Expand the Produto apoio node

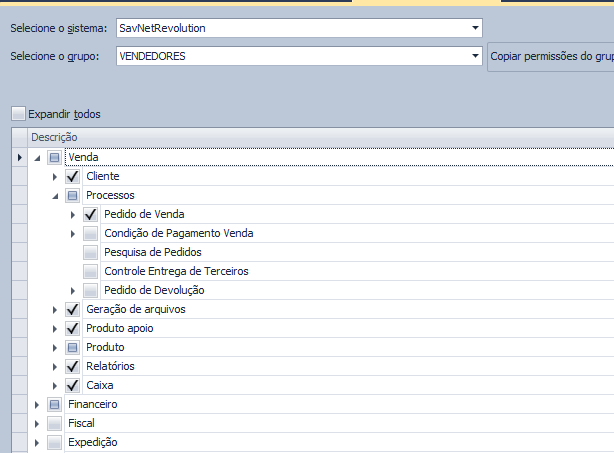(55, 329)
